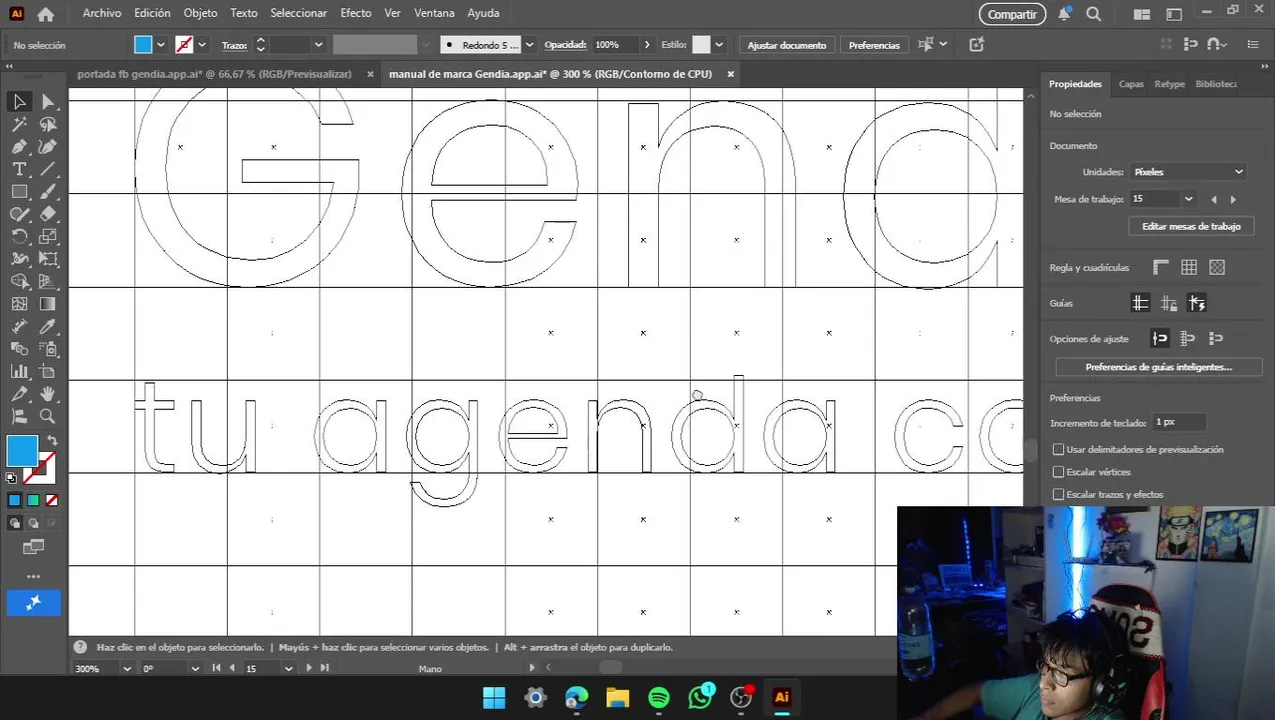1275x720 pixels.
Task: Select the Zoom tool magnifier
Action: (48, 417)
